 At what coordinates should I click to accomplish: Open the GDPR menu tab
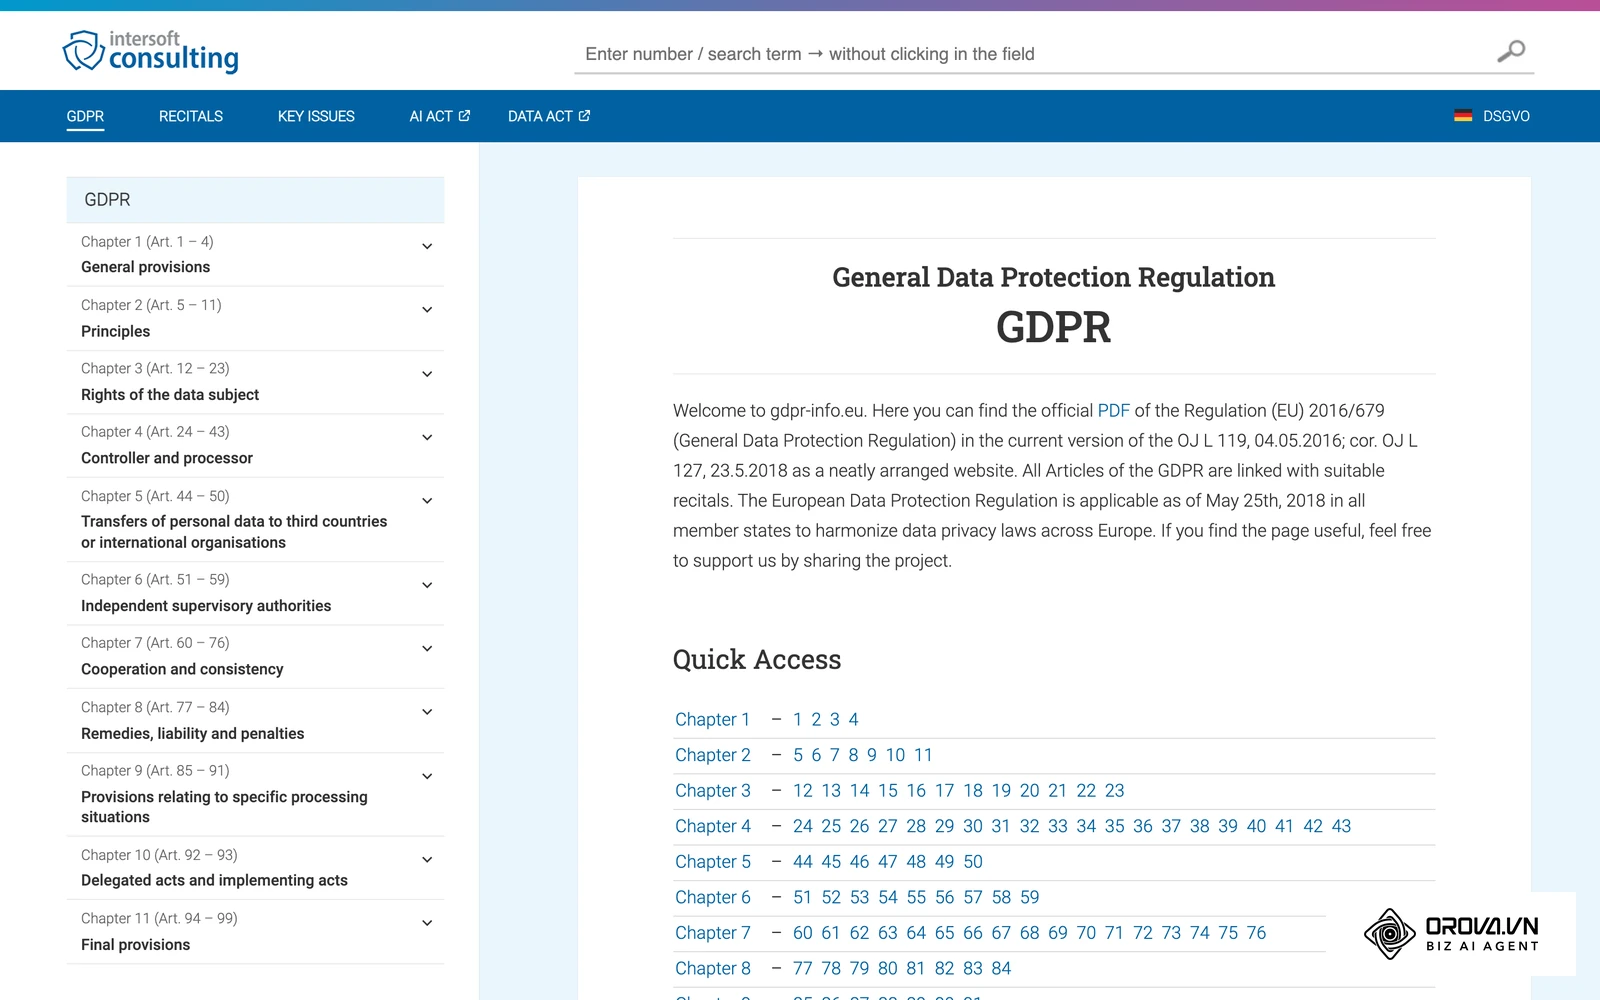(x=85, y=116)
